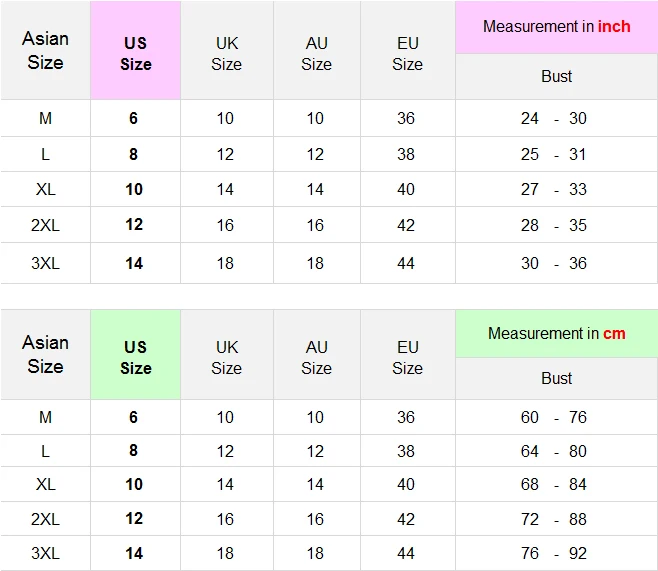658x571 pixels.
Task: Click the Asian Size header in the cm table
Action: click(45, 355)
